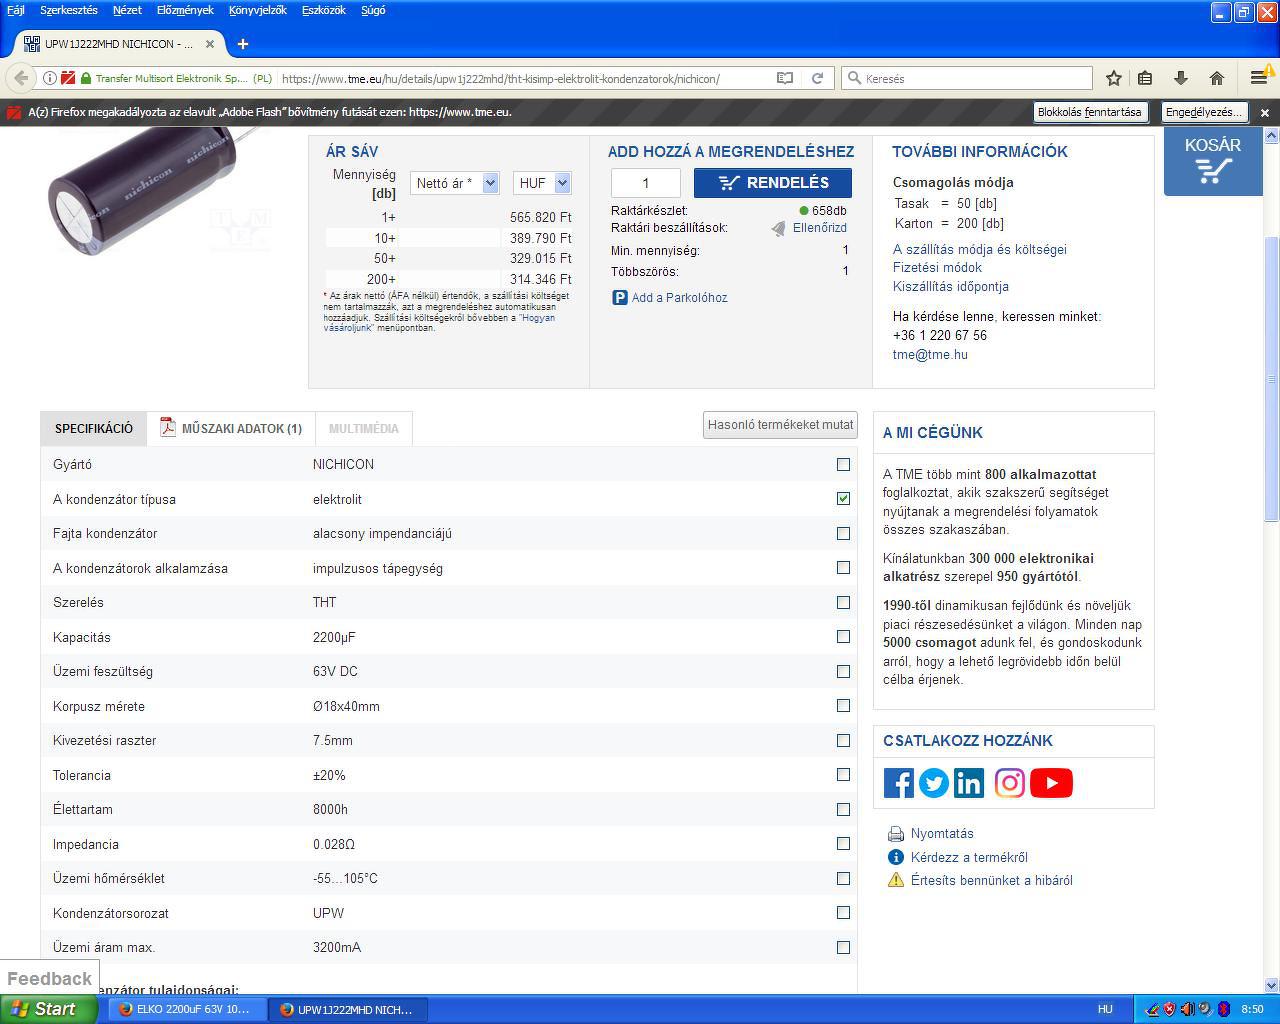
Task: Click the RENDELÉS order button
Action: (773, 183)
